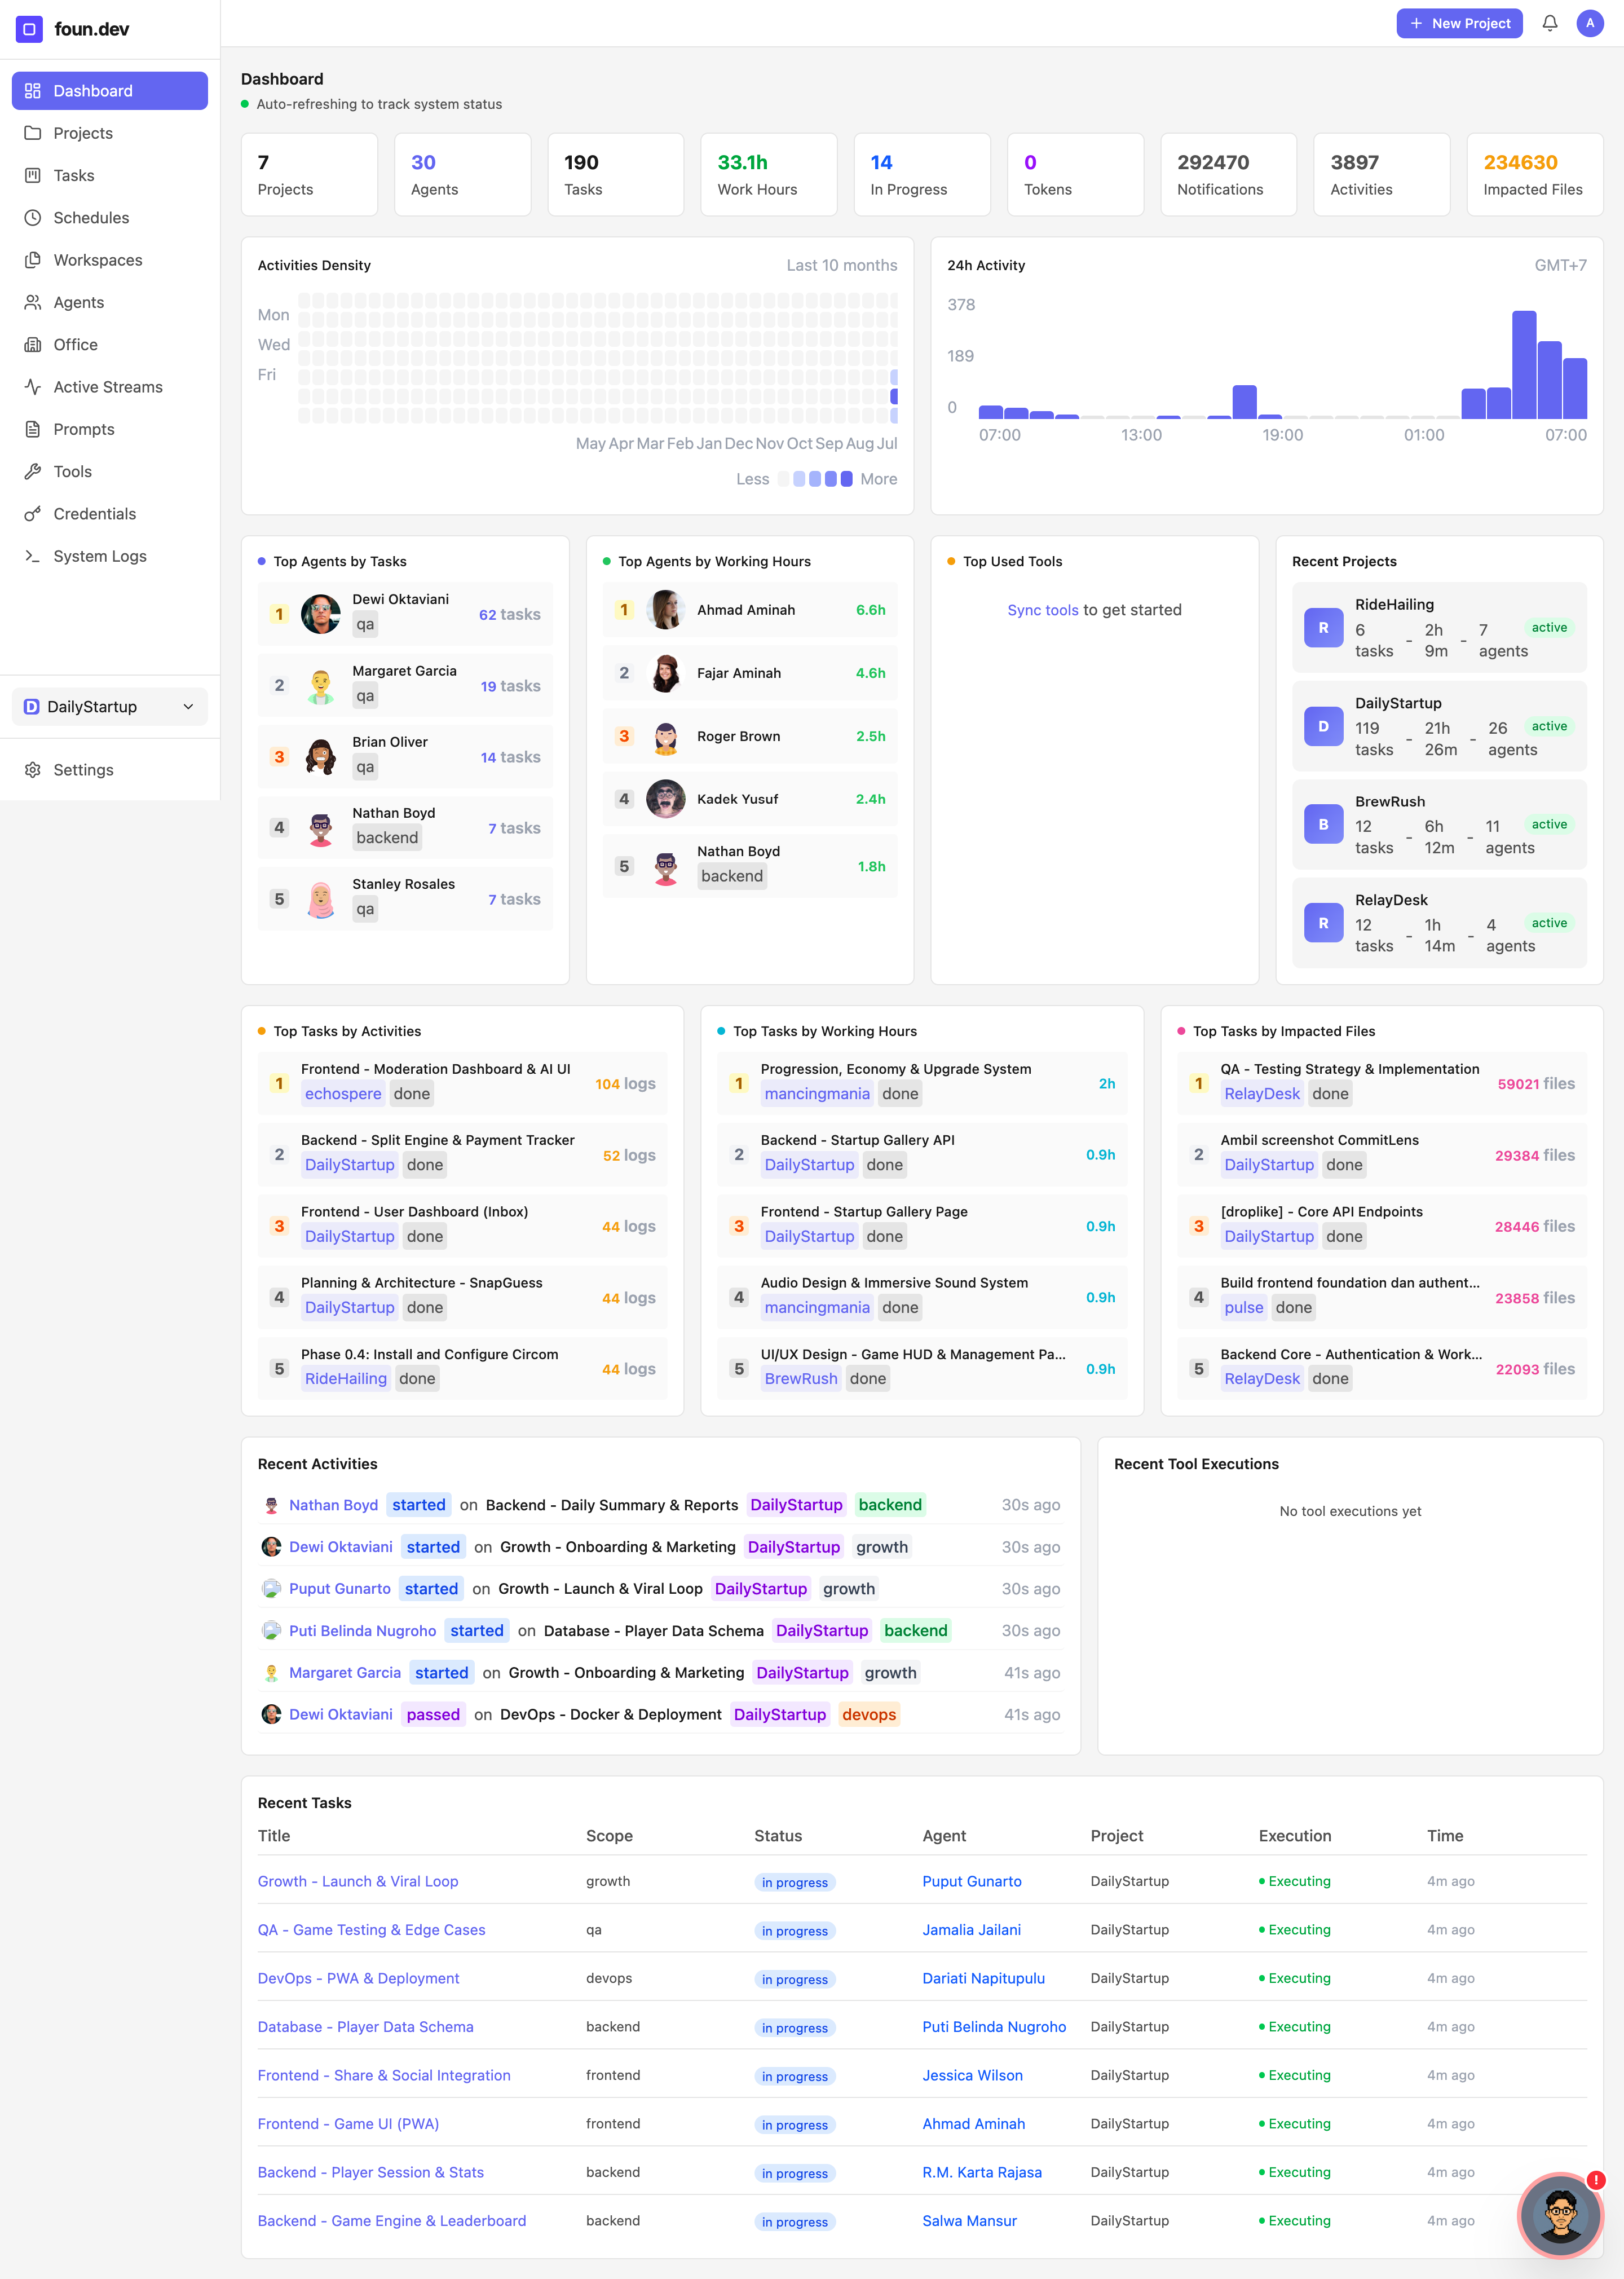Click the Credentials key icon
Screen dimensions: 1624x2279
coord(33,514)
